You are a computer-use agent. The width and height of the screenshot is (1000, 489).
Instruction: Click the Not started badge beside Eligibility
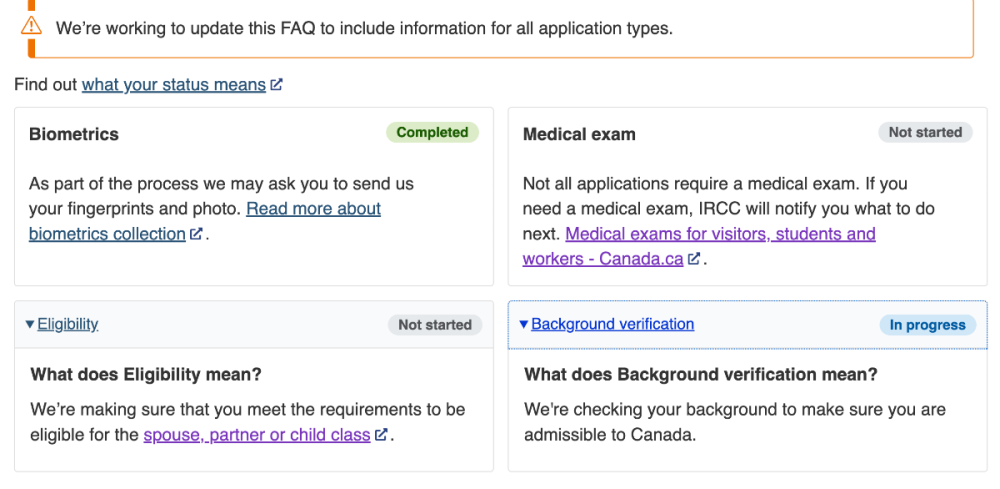[x=435, y=325]
